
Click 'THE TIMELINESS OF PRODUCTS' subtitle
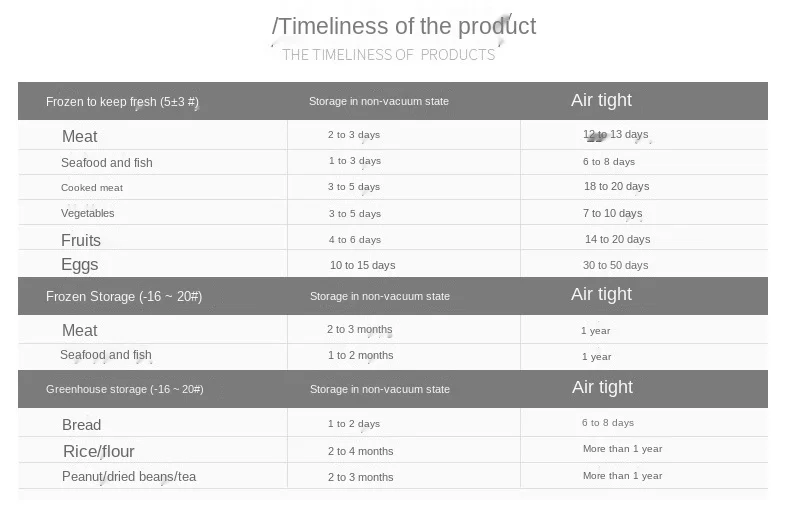point(388,54)
